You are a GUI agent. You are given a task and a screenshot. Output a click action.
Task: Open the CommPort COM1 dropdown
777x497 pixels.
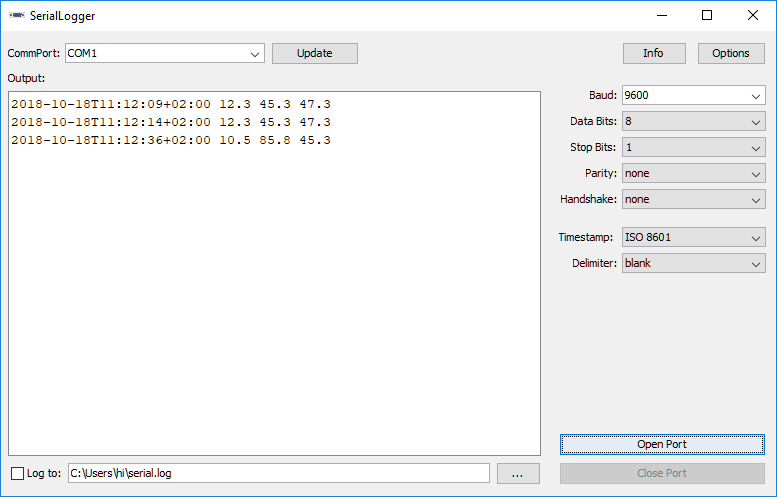click(x=165, y=54)
